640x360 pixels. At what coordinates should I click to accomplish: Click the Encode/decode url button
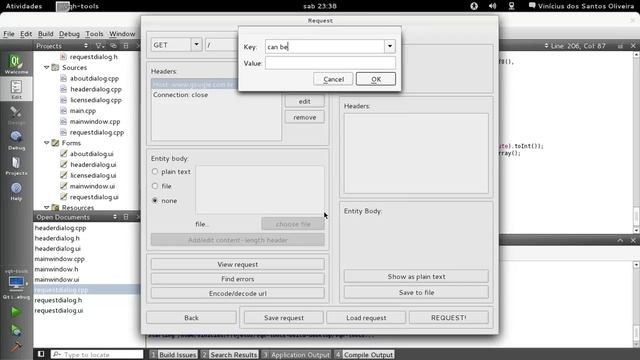click(238, 293)
